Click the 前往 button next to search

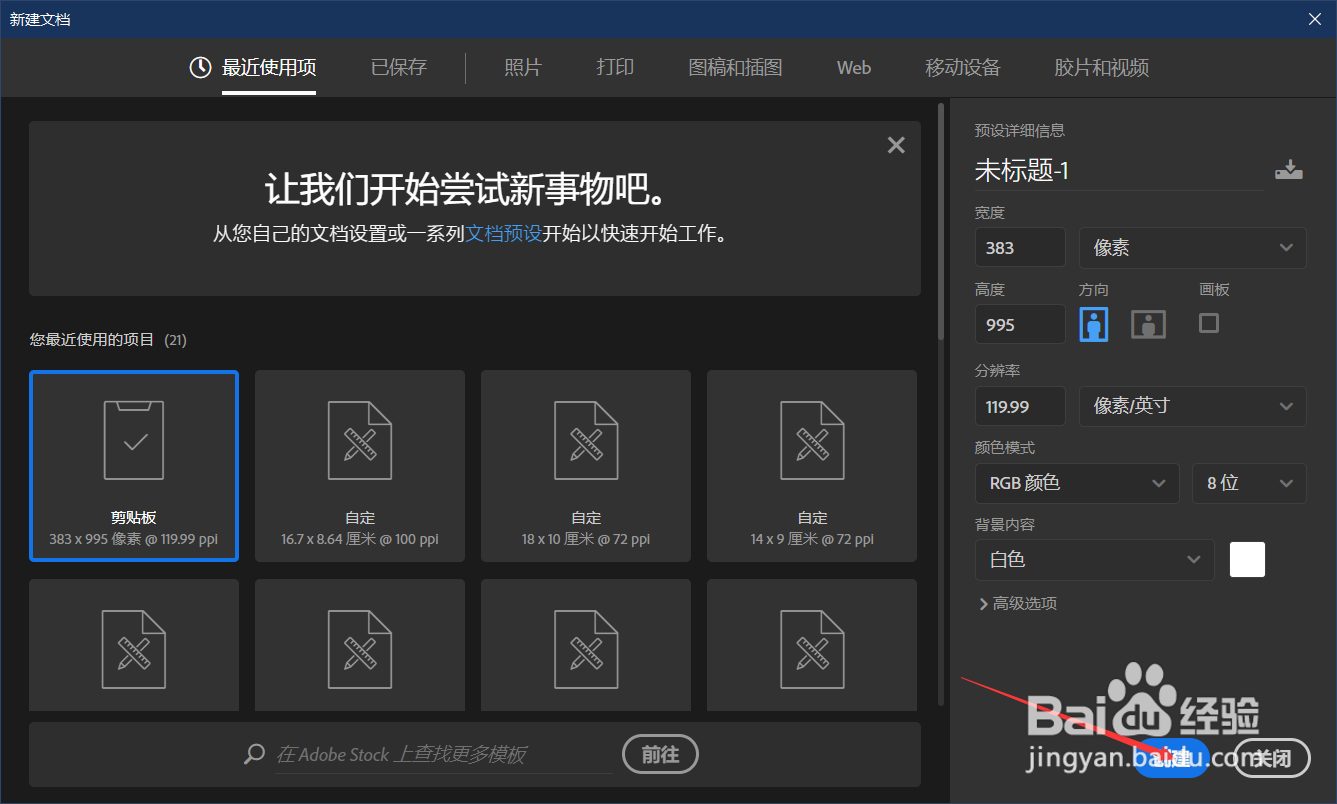pos(660,754)
